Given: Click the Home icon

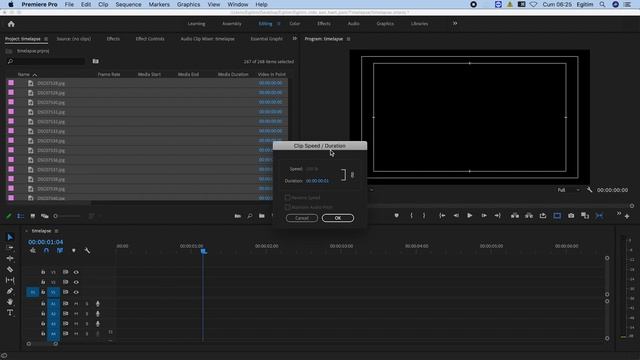Looking at the screenshot, I should point(11,24).
